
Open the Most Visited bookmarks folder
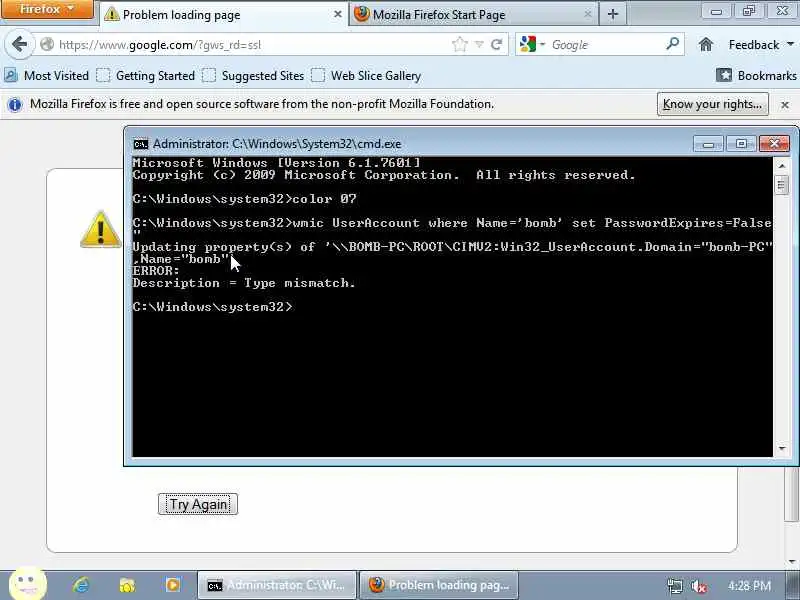46,76
